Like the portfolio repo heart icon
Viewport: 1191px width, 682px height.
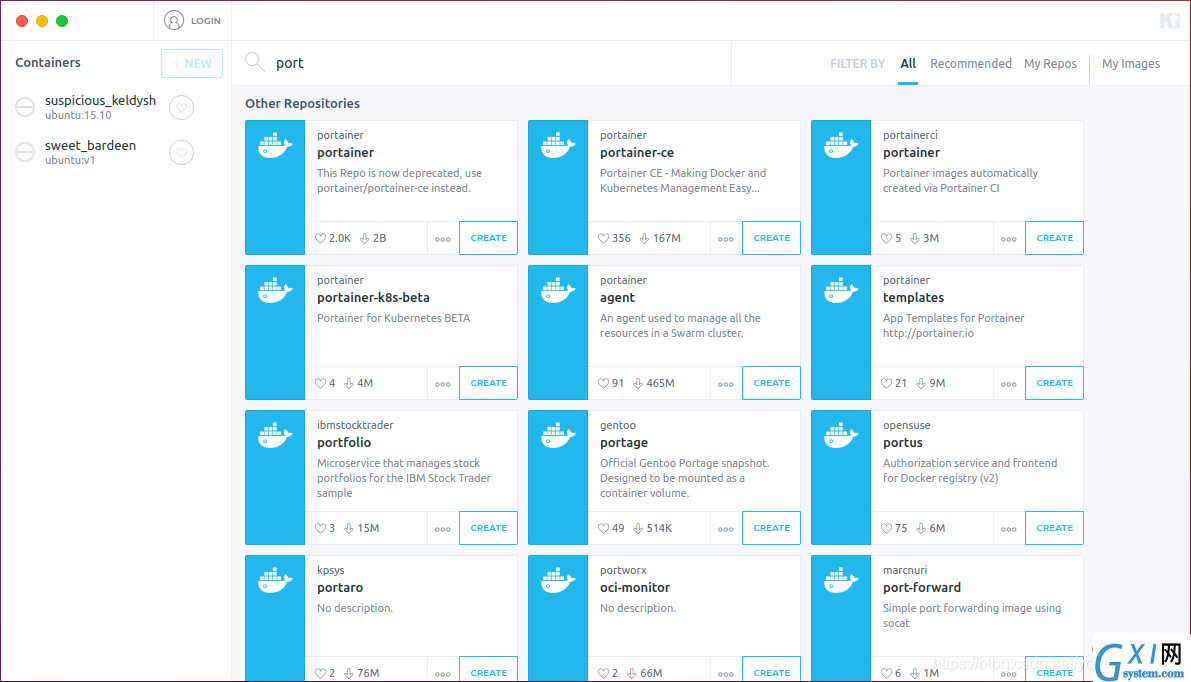[x=321, y=529]
